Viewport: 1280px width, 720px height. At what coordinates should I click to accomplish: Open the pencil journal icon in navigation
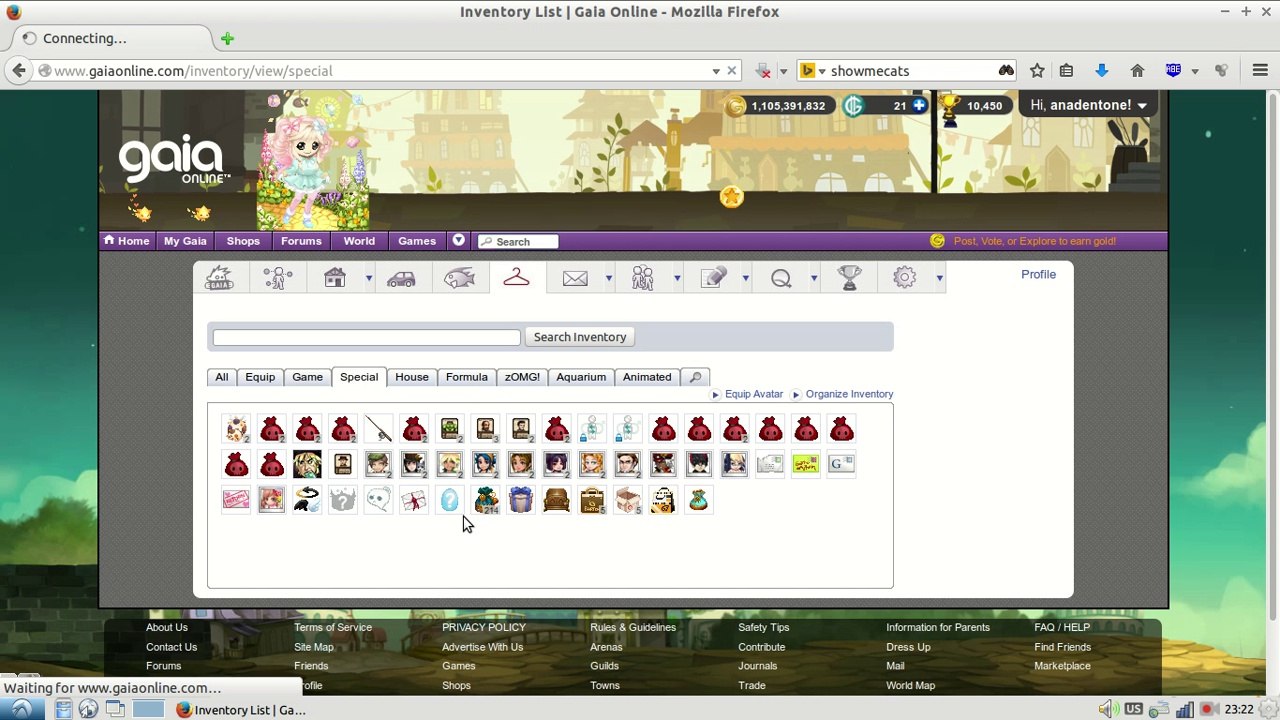[713, 278]
